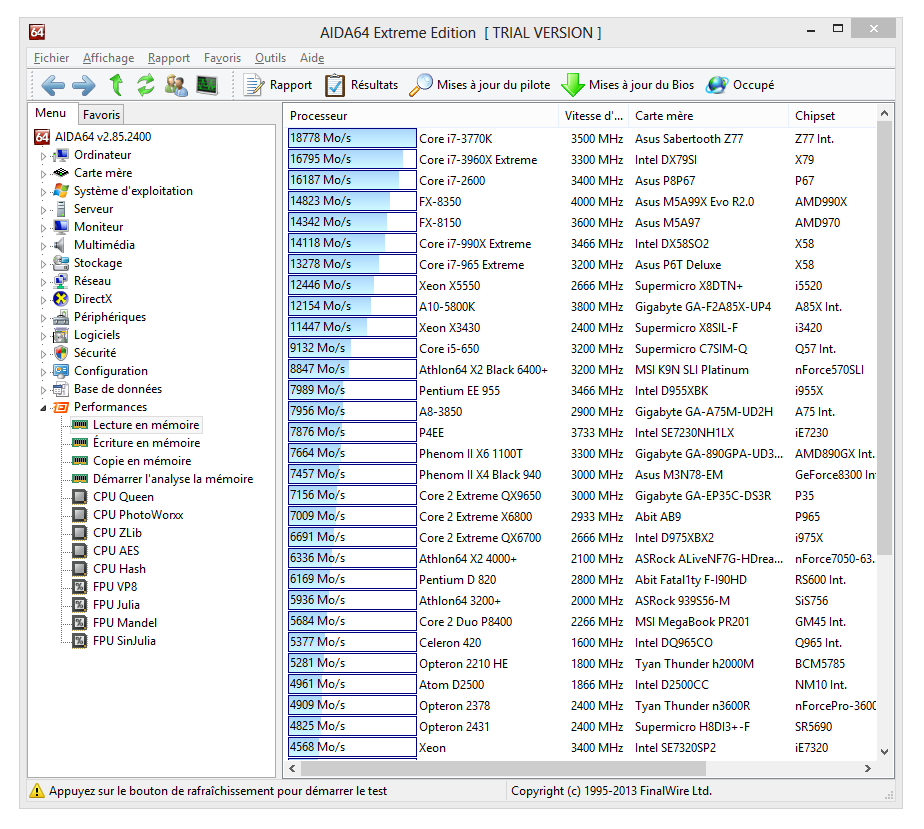The width and height of the screenshot is (924, 829).
Task: Open the Rapport toolbar button
Action: 278,85
